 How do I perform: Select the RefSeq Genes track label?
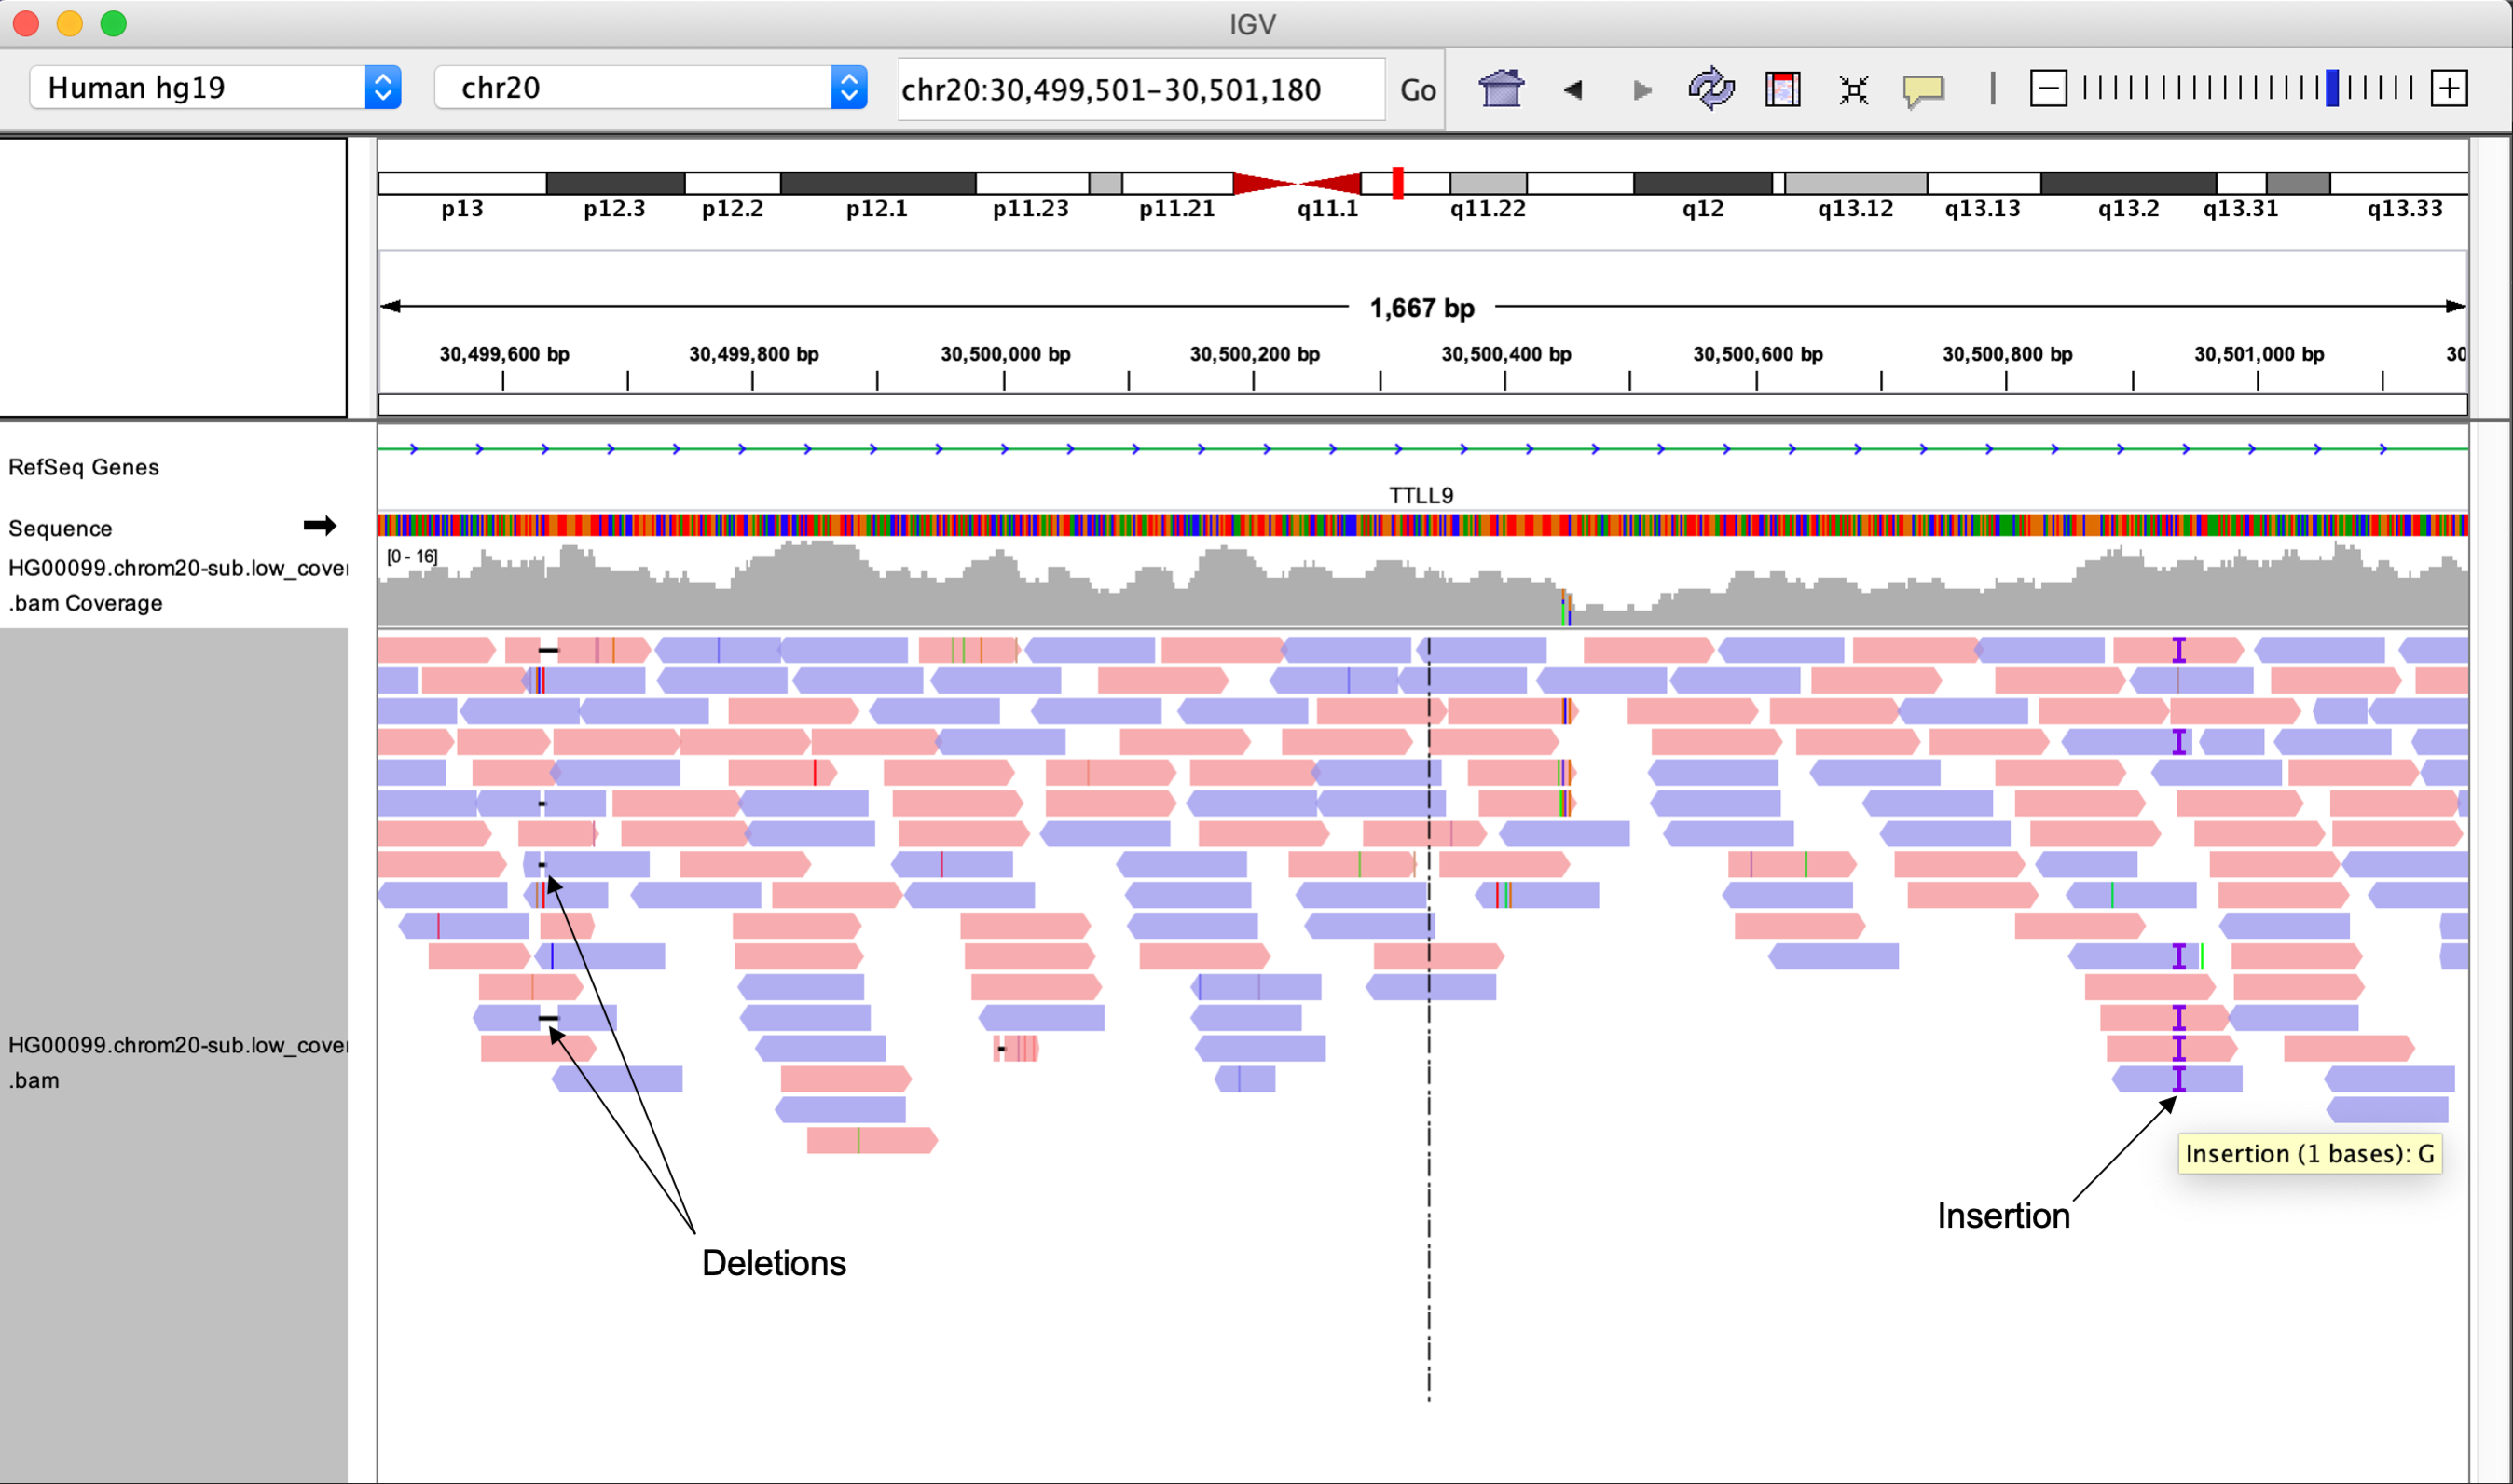point(84,467)
